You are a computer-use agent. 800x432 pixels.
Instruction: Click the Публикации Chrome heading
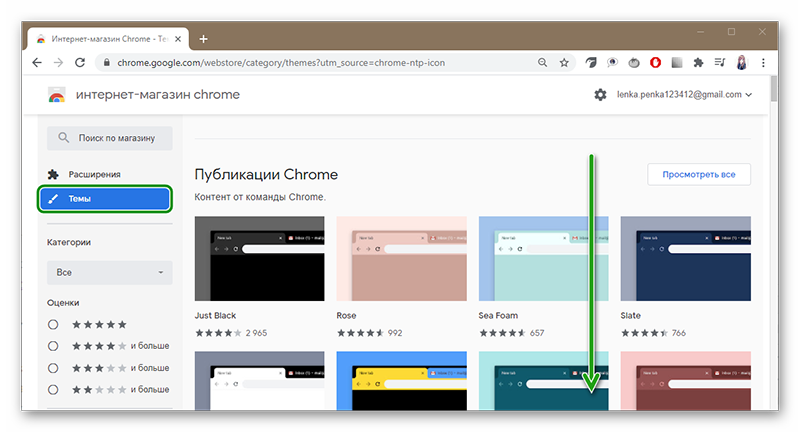266,174
